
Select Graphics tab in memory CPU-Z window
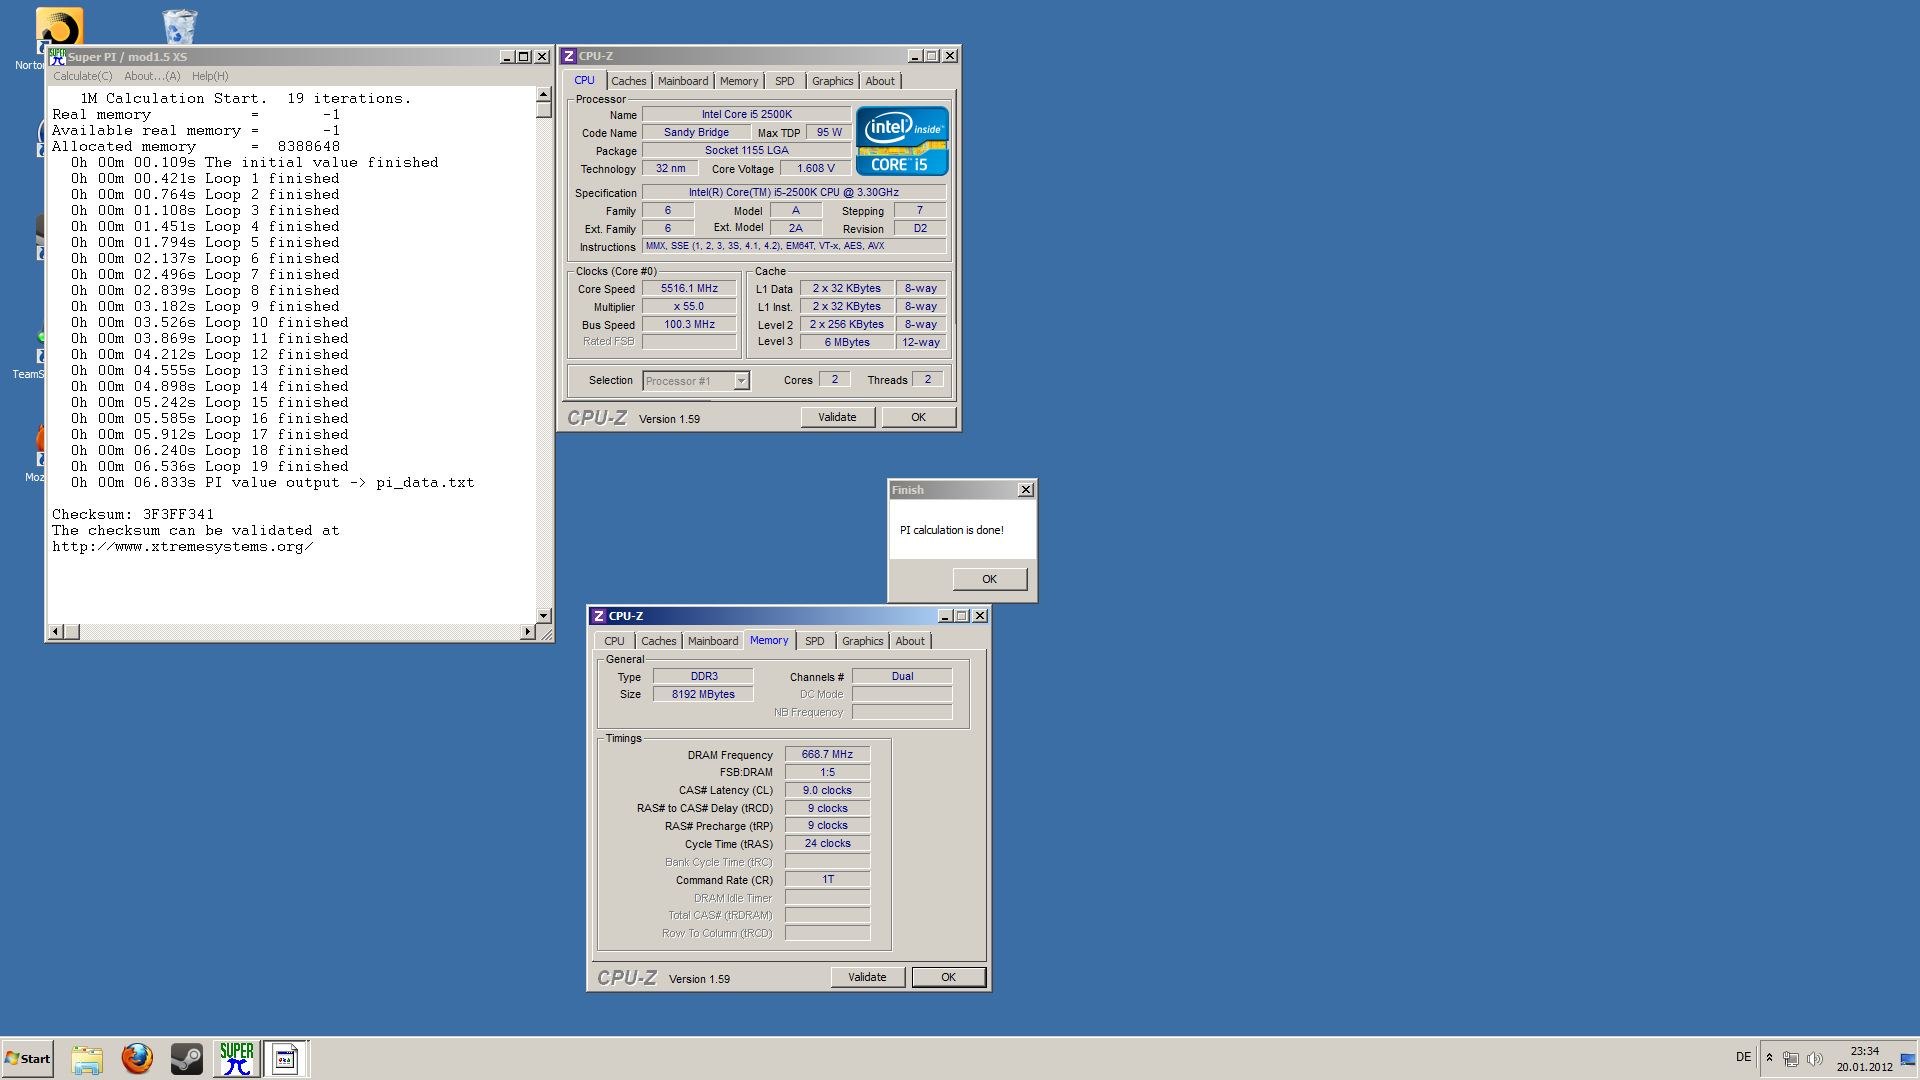[x=863, y=641]
